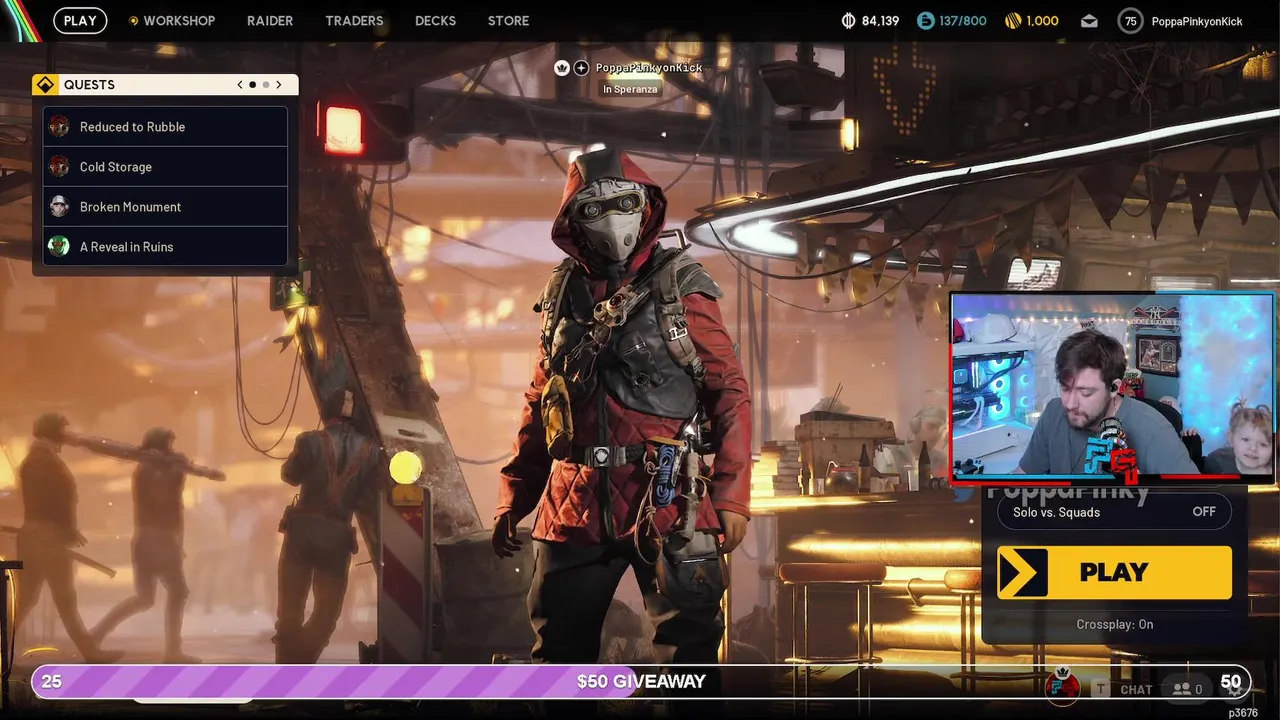
Task: Open the DECKS tab
Action: pos(435,20)
